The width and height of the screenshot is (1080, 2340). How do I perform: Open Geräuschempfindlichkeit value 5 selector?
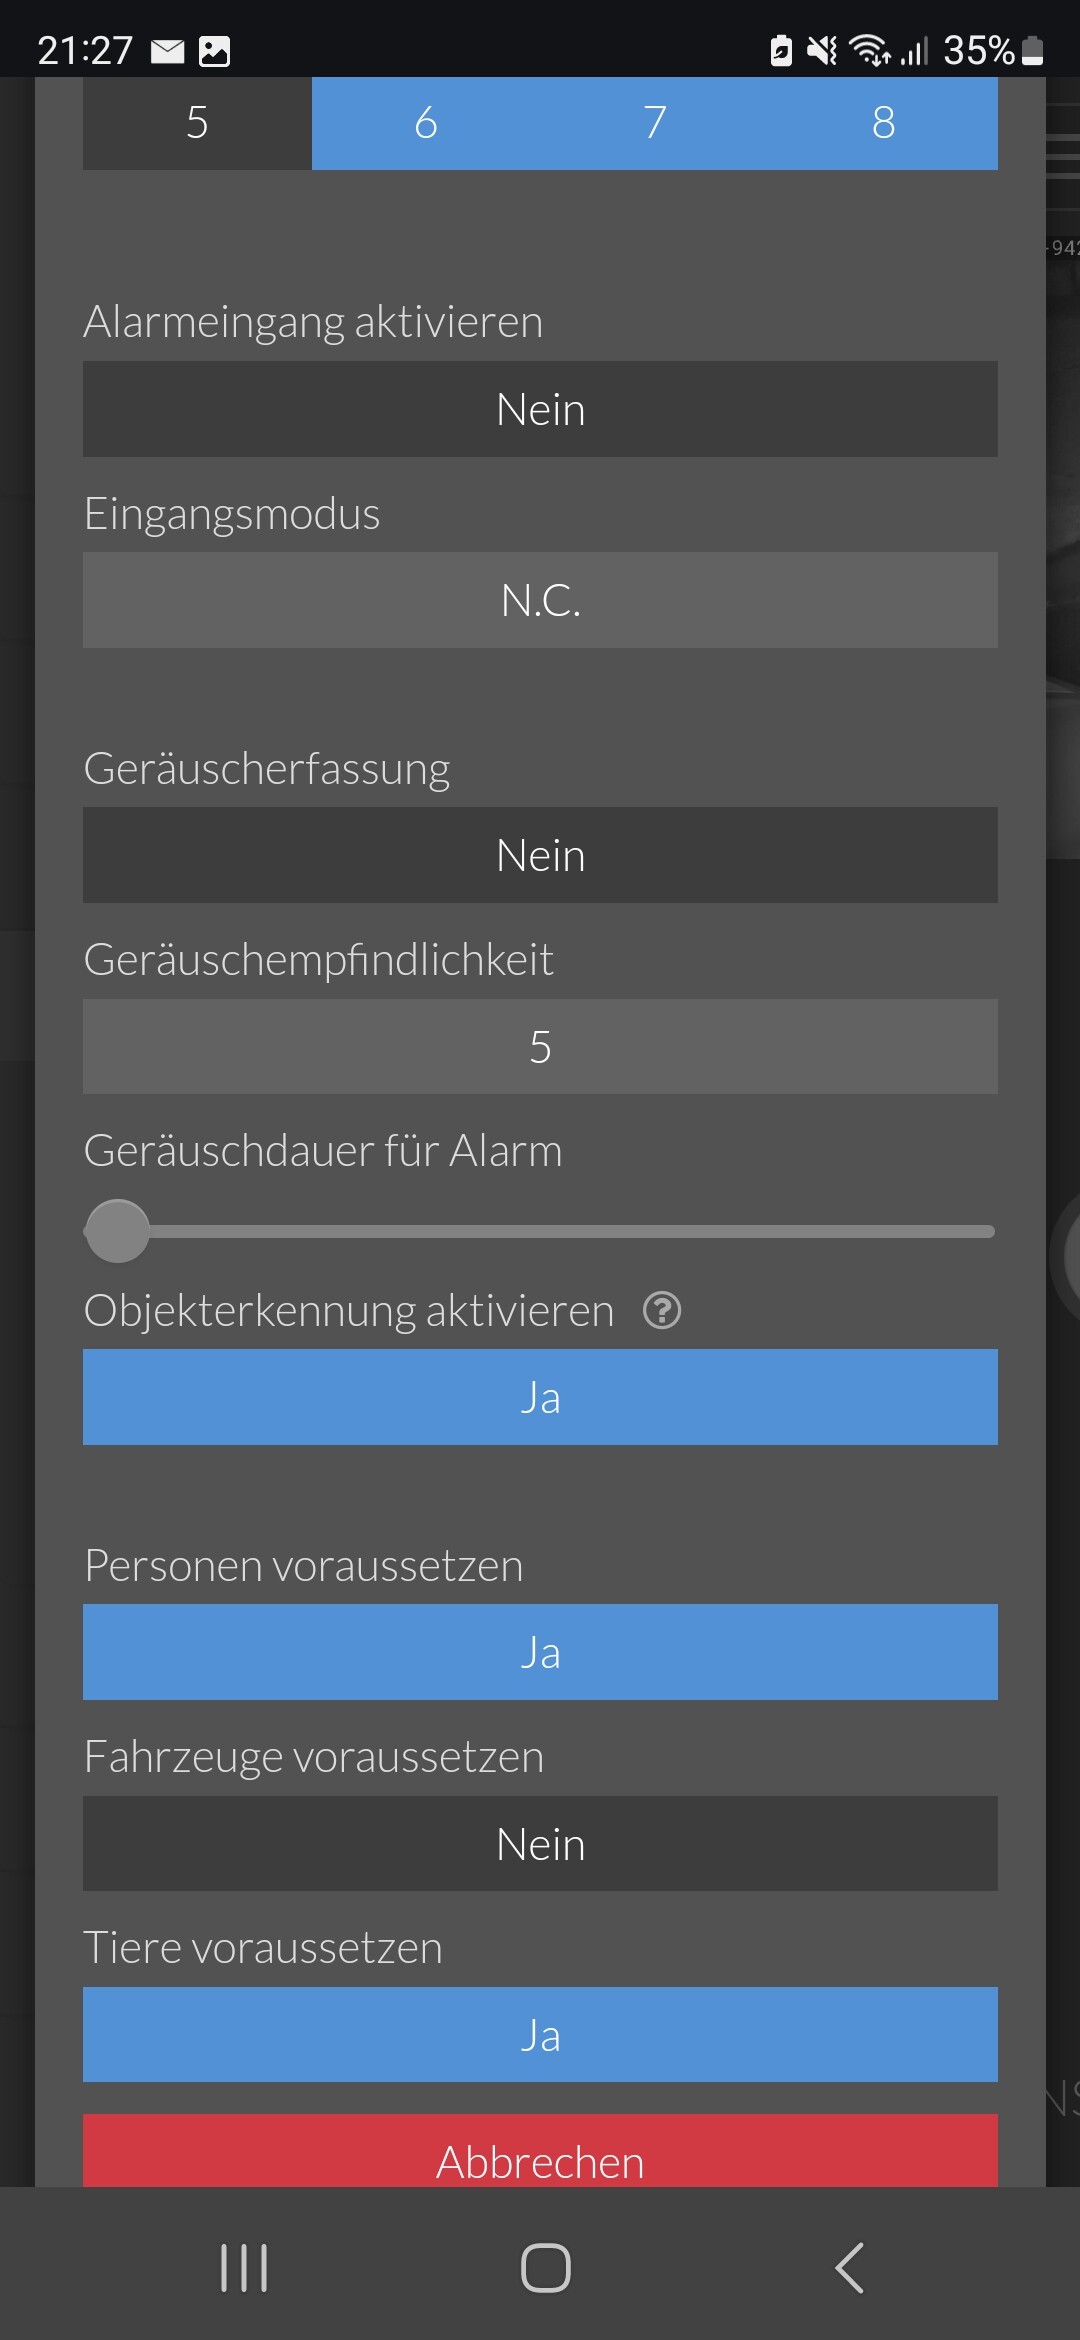coord(540,1046)
